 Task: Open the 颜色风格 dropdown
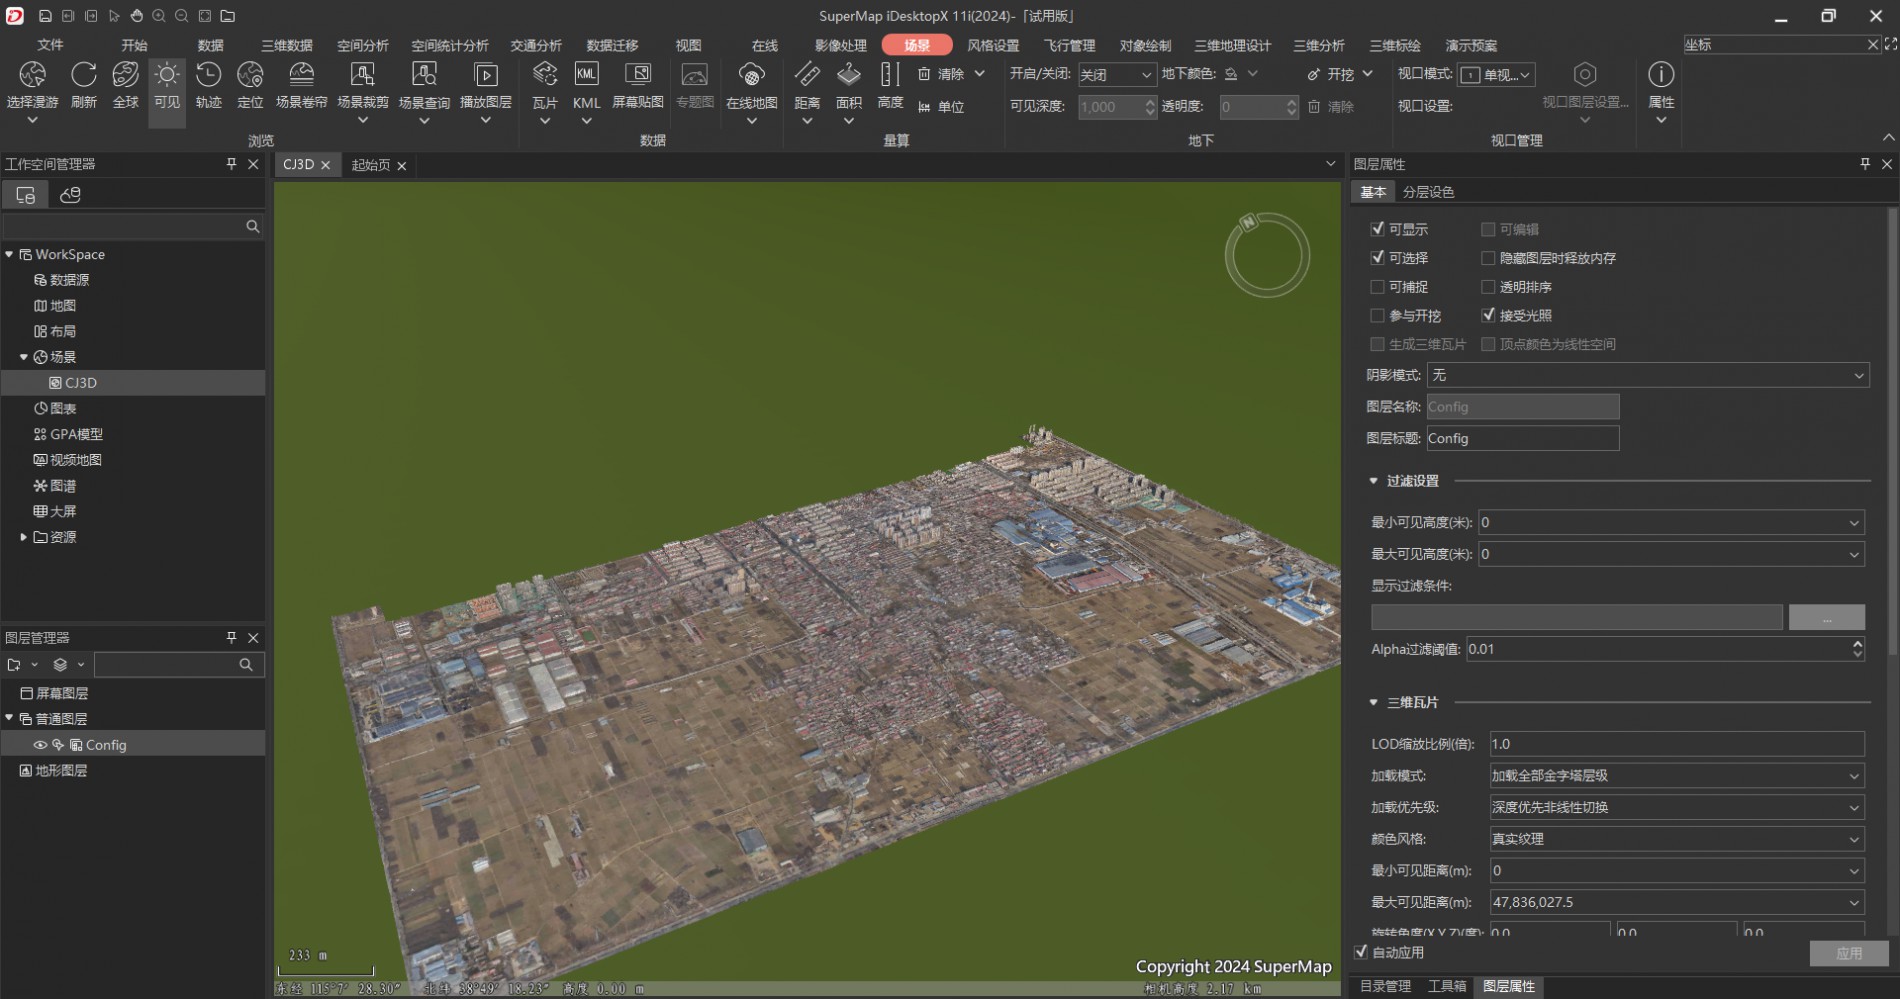pyautogui.click(x=1677, y=839)
